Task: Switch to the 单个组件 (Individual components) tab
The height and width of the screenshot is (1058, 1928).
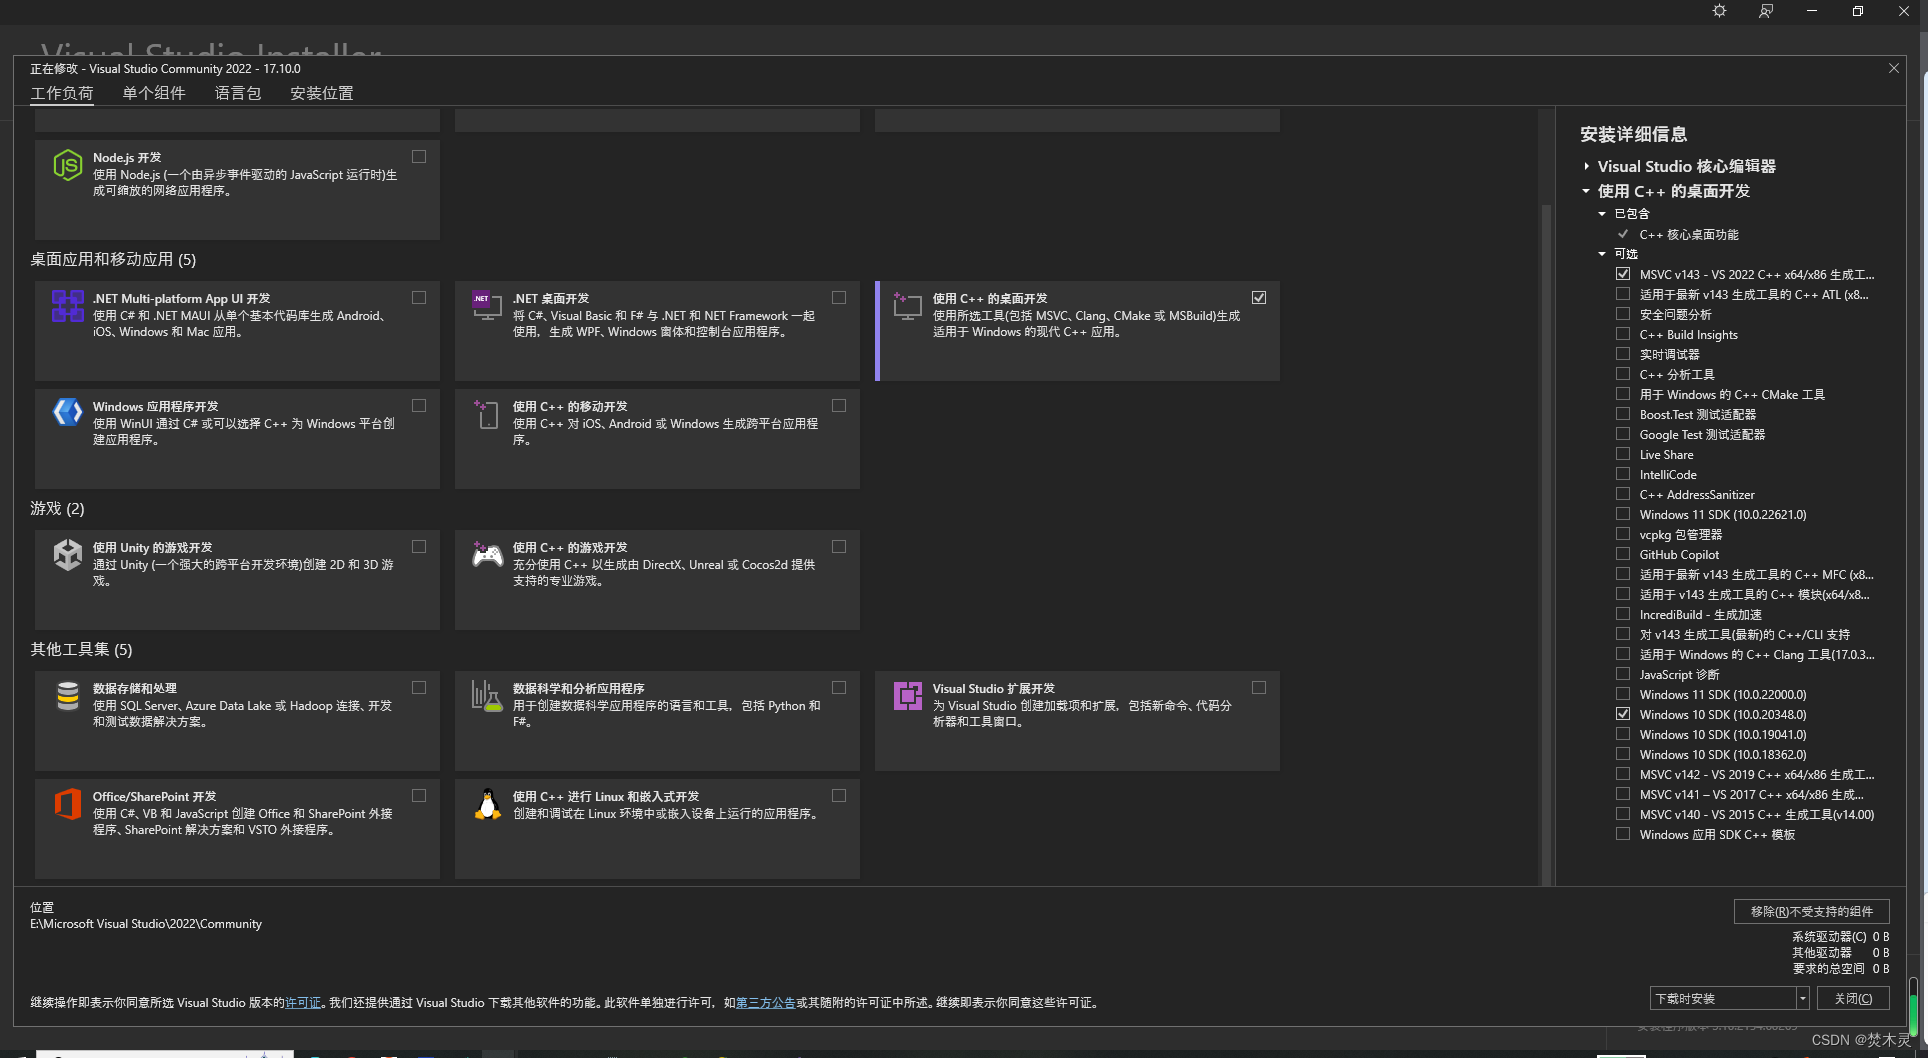Action: pyautogui.click(x=154, y=93)
